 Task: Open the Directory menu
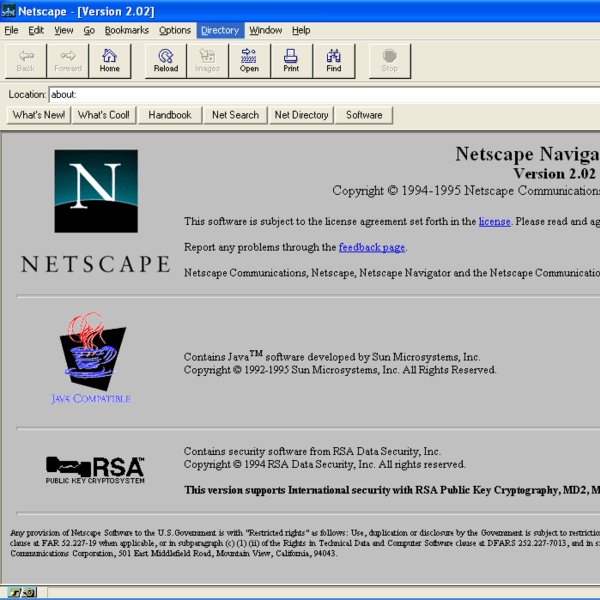click(219, 30)
